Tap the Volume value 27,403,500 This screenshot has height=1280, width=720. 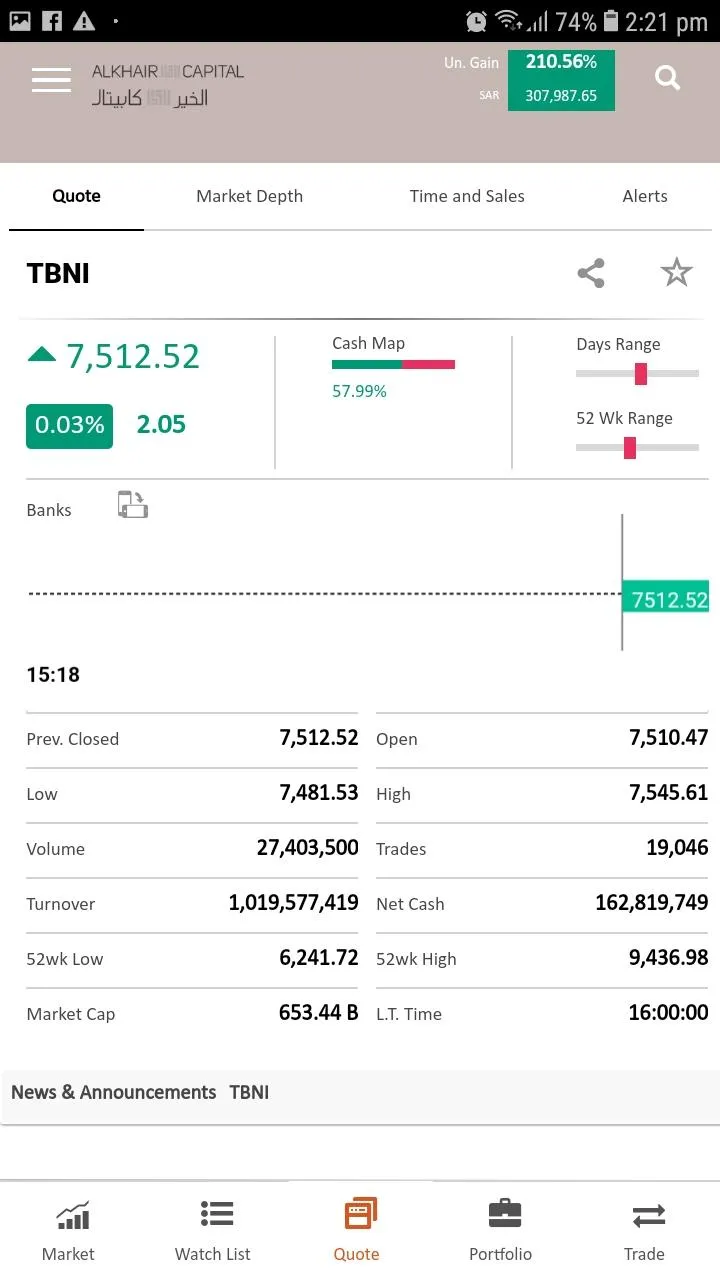pyautogui.click(x=308, y=848)
